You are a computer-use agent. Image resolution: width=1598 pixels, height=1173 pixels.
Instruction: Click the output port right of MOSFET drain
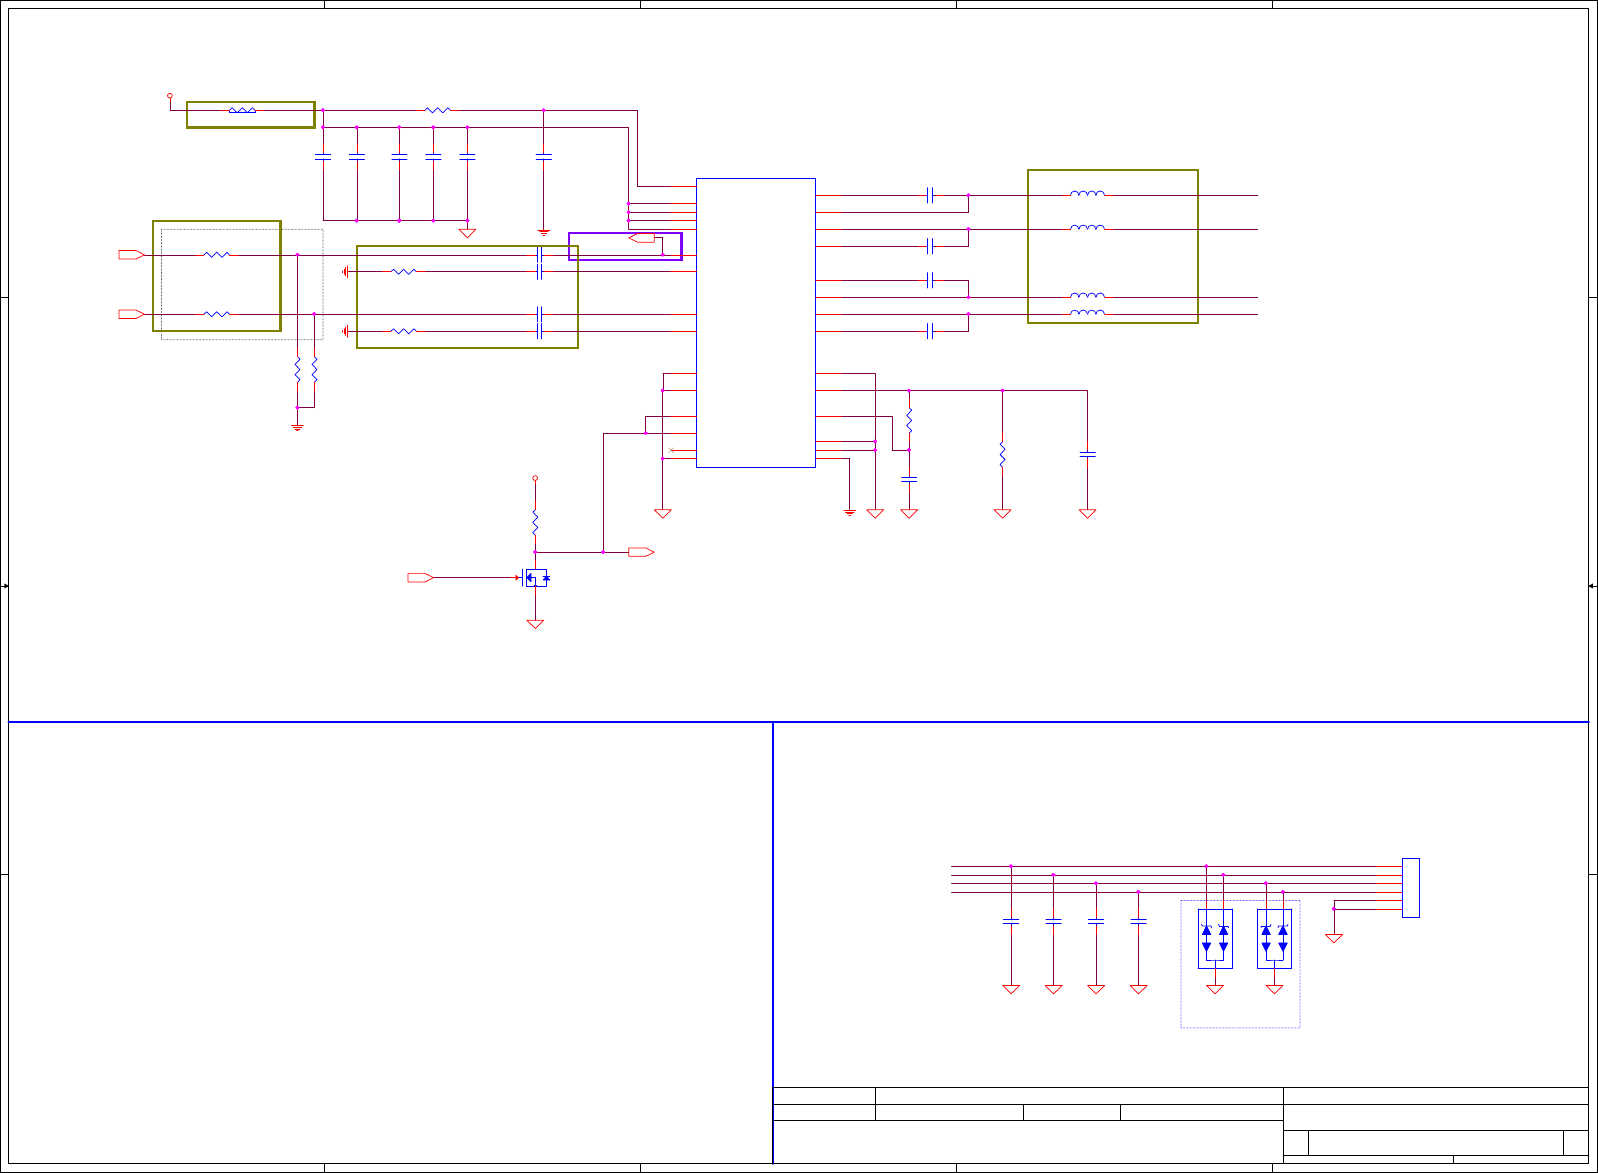tap(641, 552)
